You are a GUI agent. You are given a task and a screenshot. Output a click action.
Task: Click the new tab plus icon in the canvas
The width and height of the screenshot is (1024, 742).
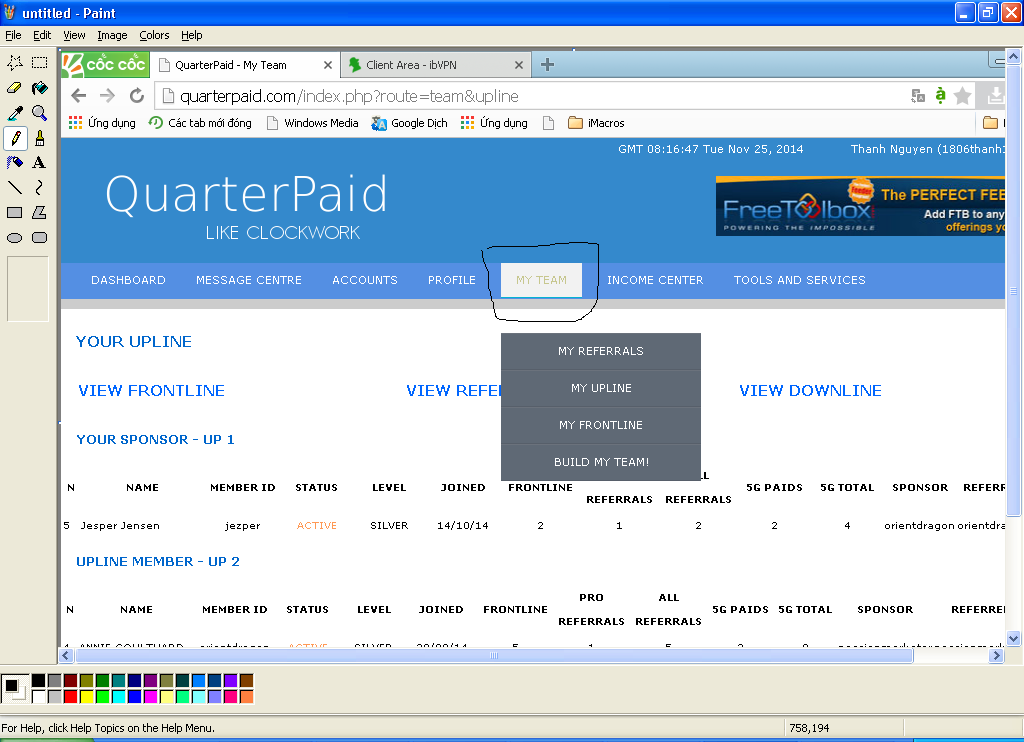pos(547,64)
